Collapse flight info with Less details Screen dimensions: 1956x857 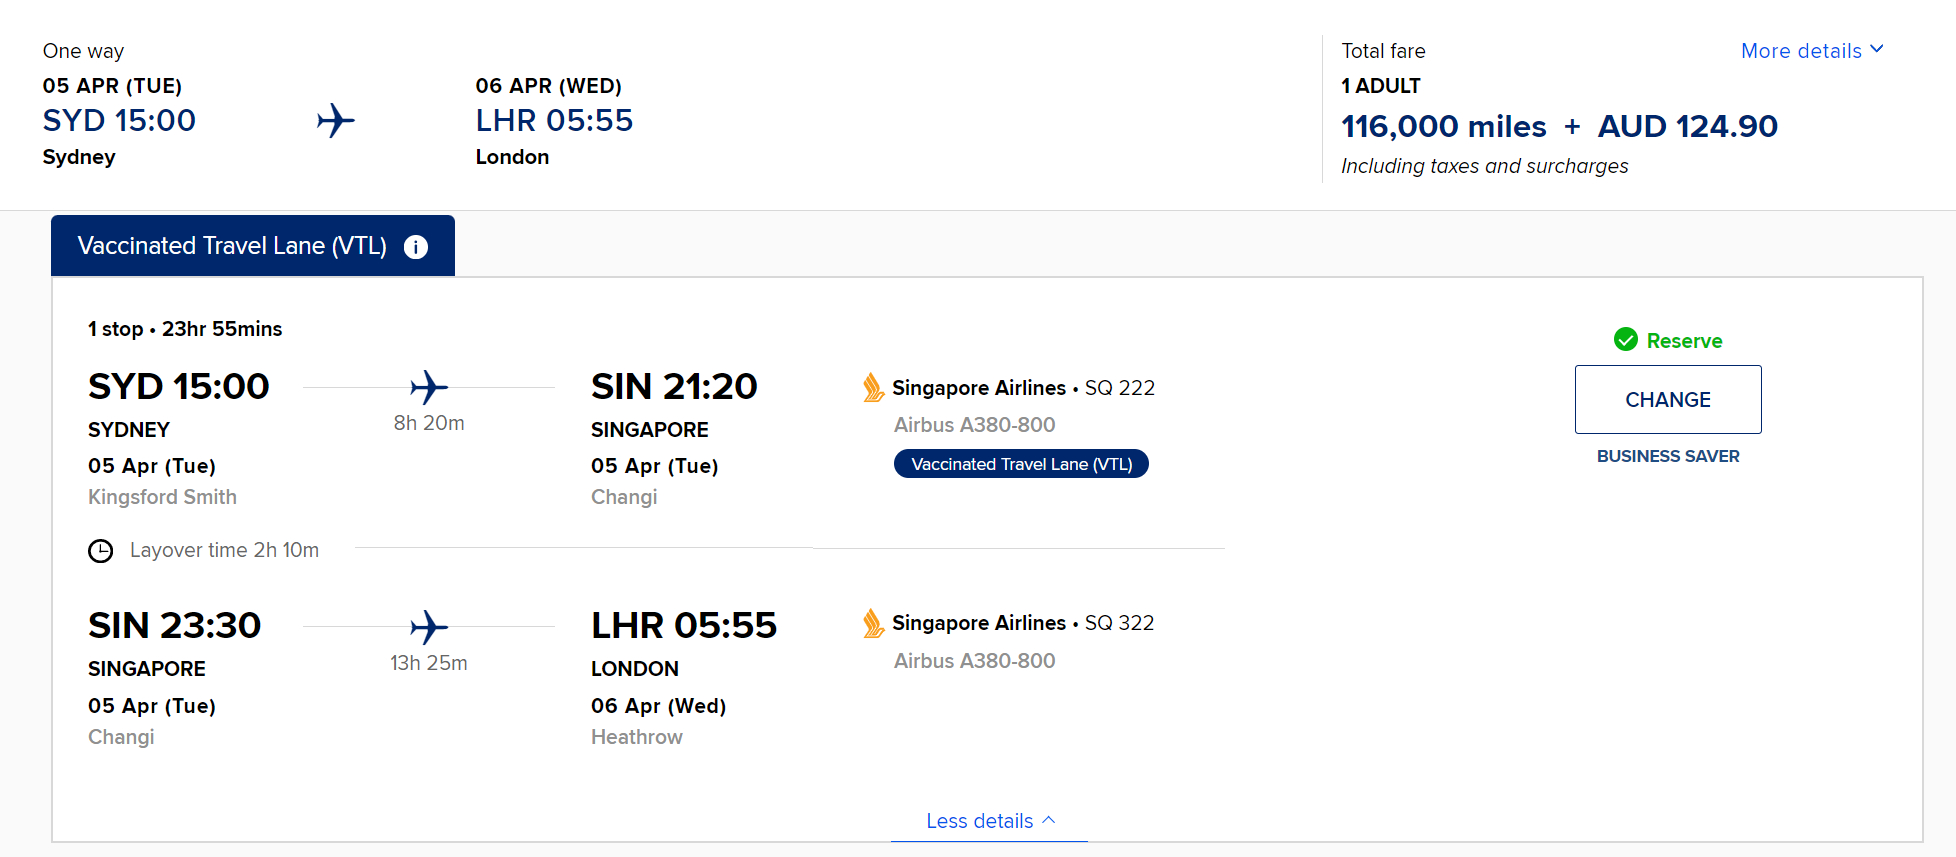pos(990,821)
